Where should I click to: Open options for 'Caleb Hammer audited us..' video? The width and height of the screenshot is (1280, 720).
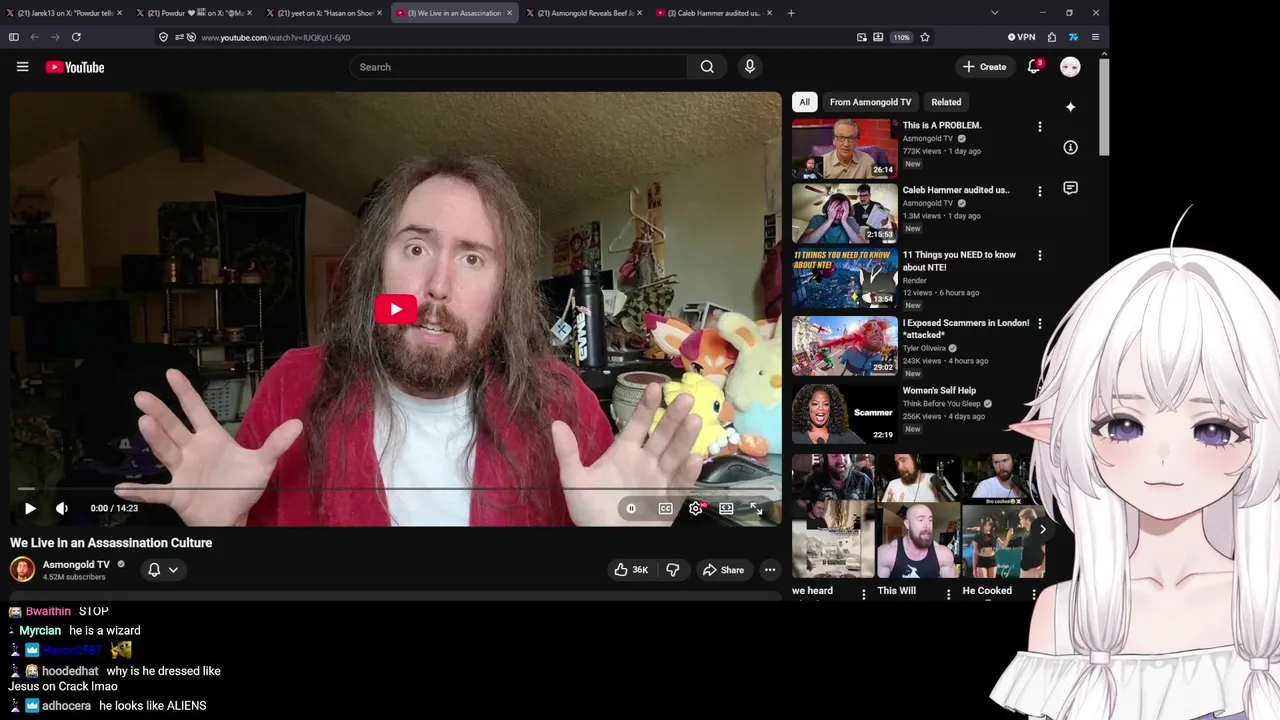pos(1039,191)
